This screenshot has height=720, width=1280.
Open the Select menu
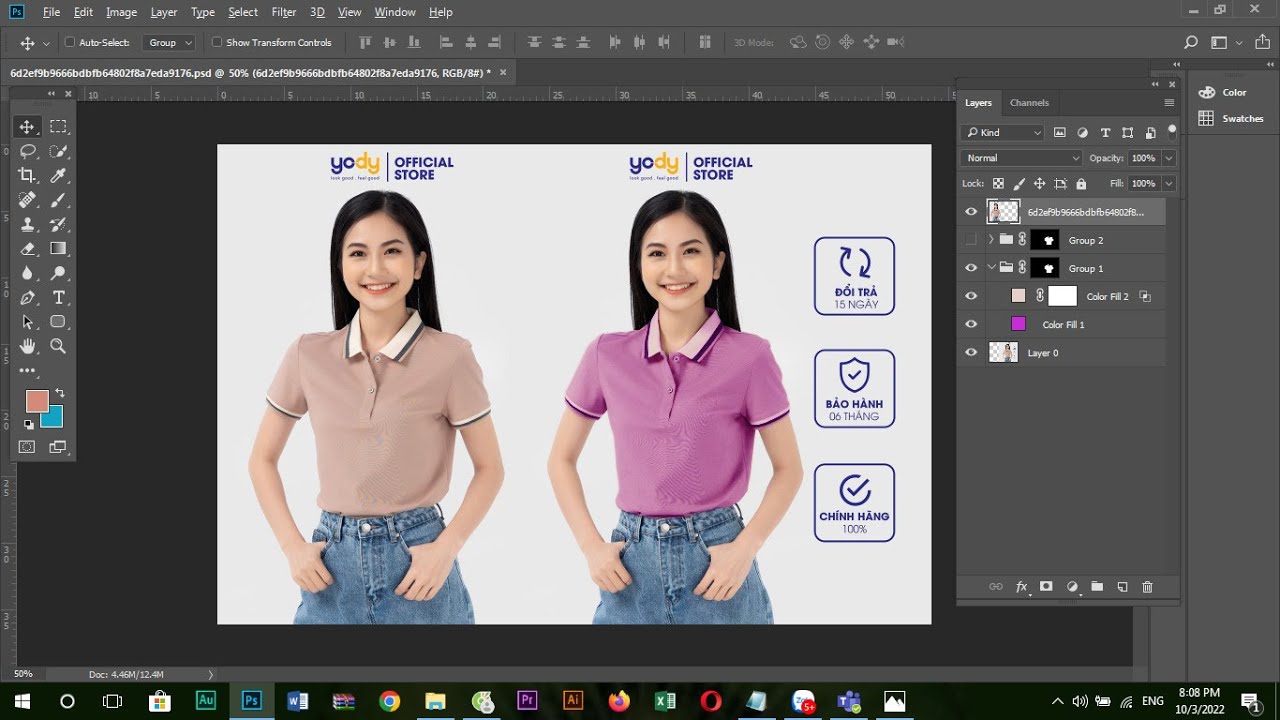point(243,12)
